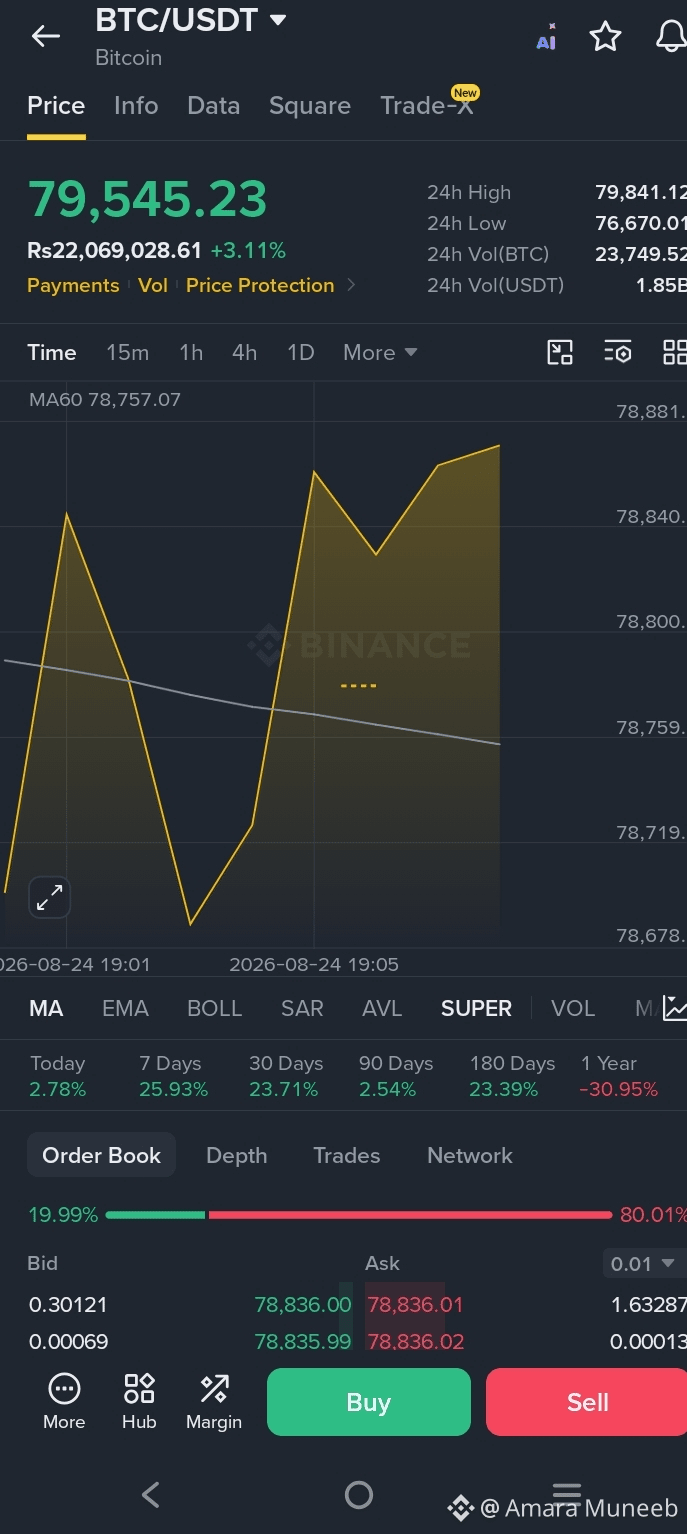
Task: Switch to the Square tab
Action: [310, 106]
